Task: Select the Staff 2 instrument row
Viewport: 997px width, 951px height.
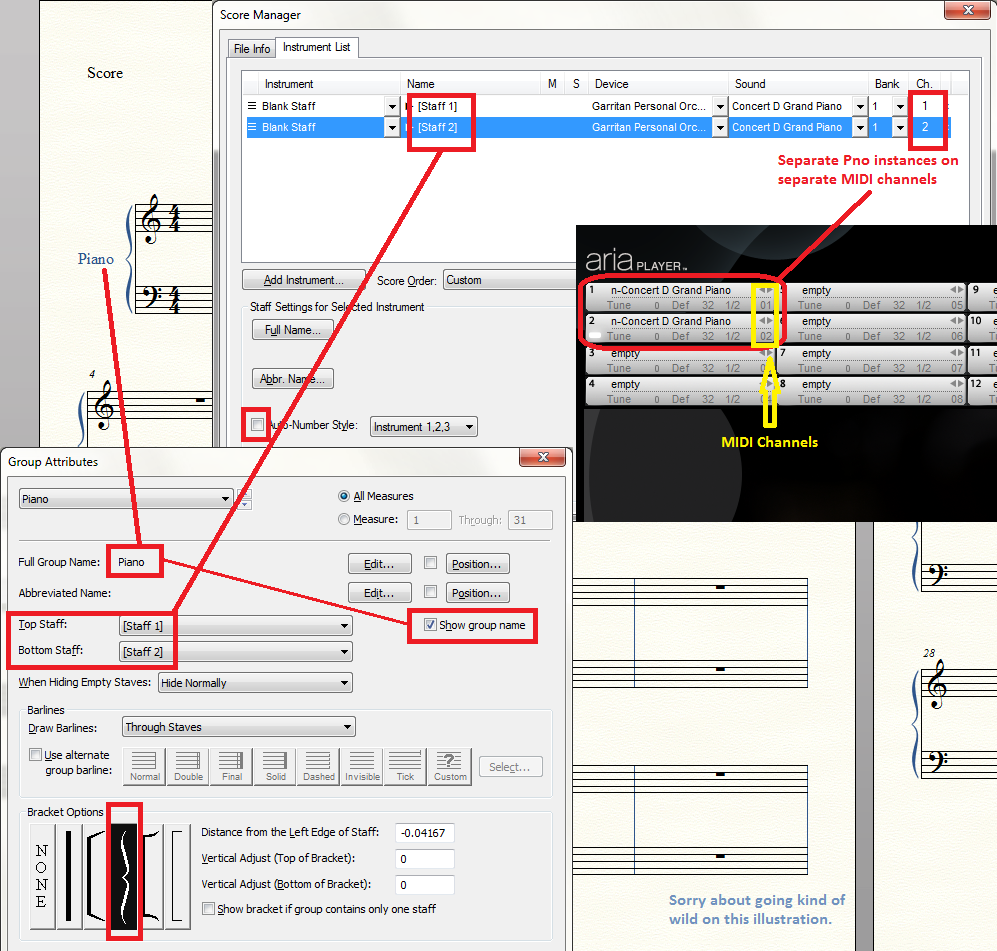Action: pyautogui.click(x=320, y=127)
